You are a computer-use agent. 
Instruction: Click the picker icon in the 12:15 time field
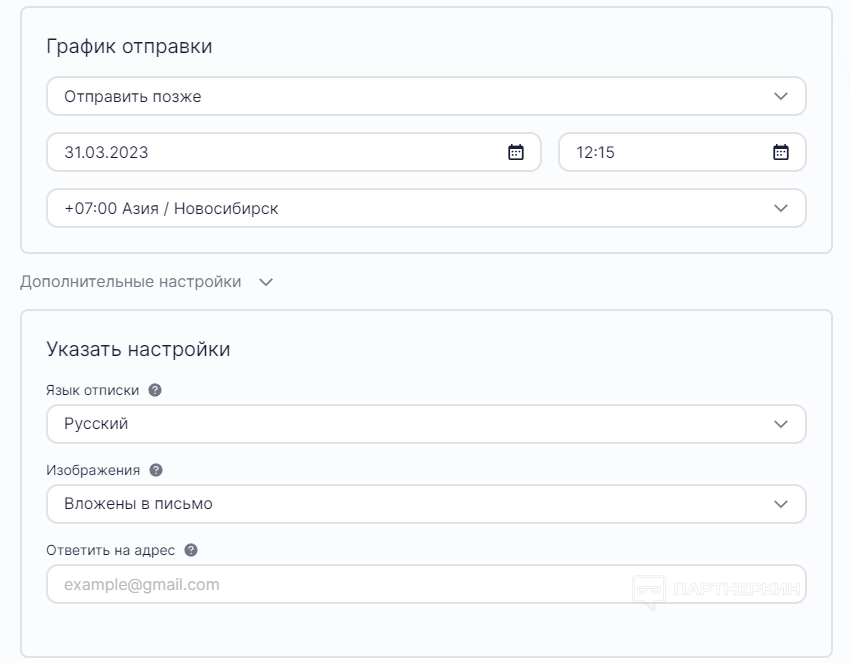pos(781,153)
